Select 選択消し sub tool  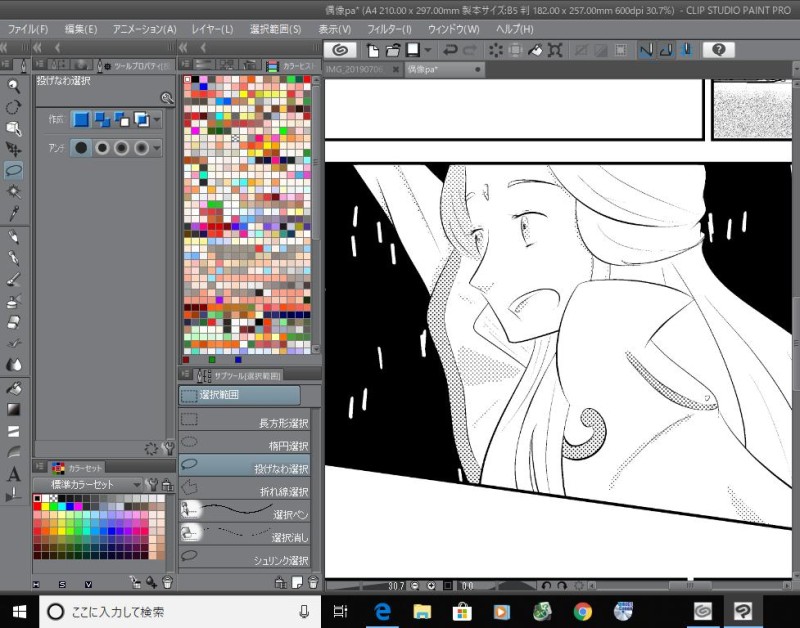tap(244, 534)
